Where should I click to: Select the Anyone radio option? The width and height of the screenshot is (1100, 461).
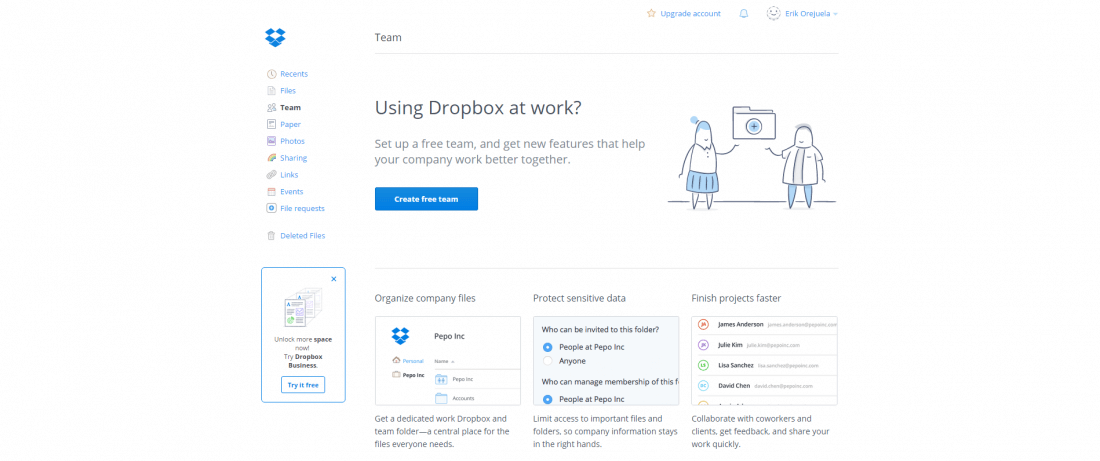pos(547,361)
